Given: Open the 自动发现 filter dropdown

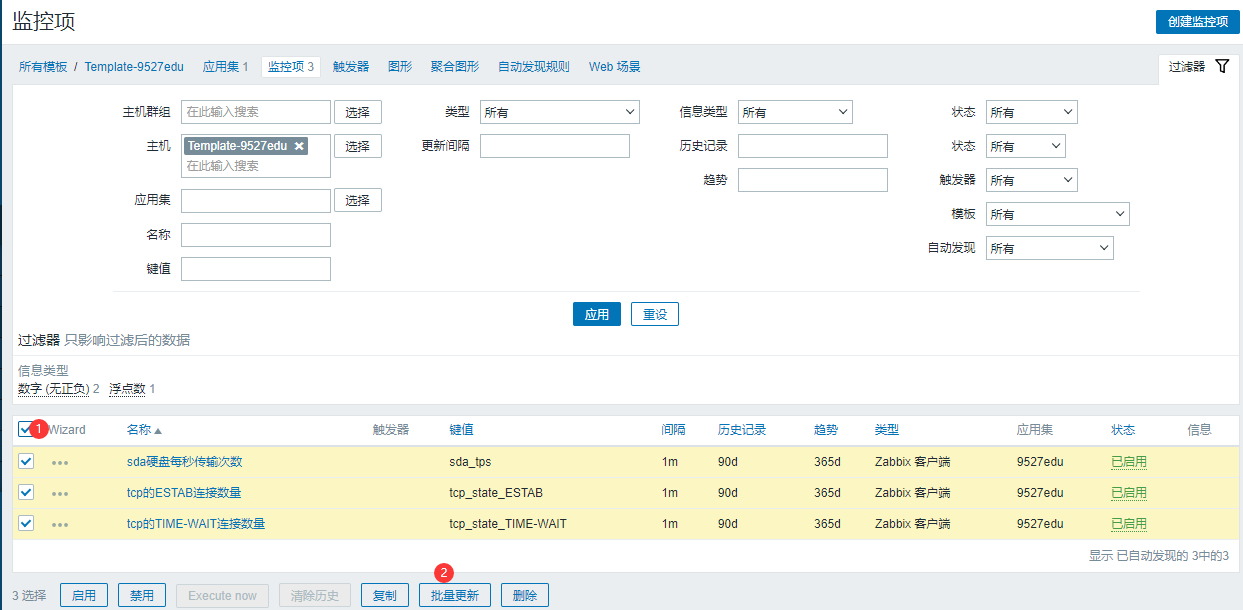Looking at the screenshot, I should point(1049,248).
